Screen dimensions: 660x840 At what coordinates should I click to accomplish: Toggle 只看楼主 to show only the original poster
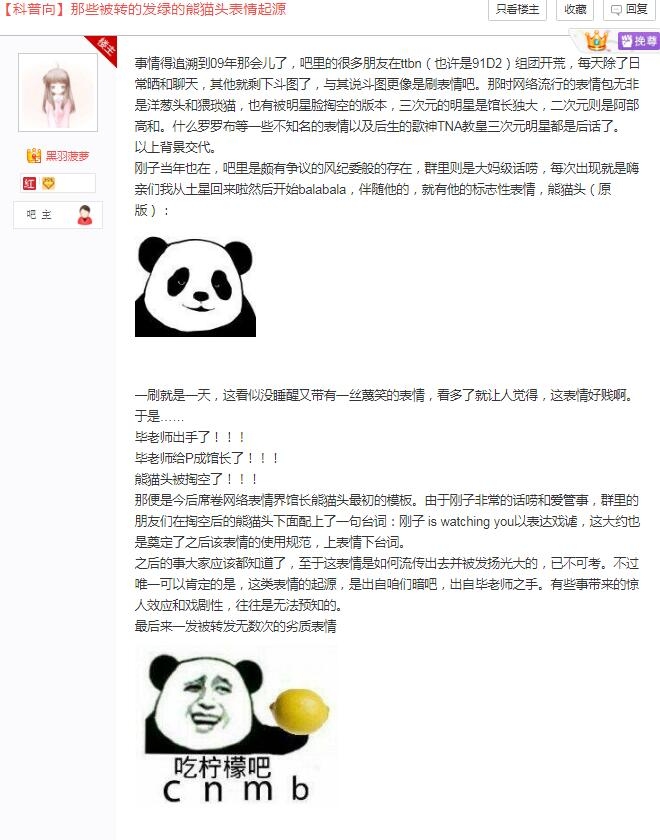[x=517, y=10]
